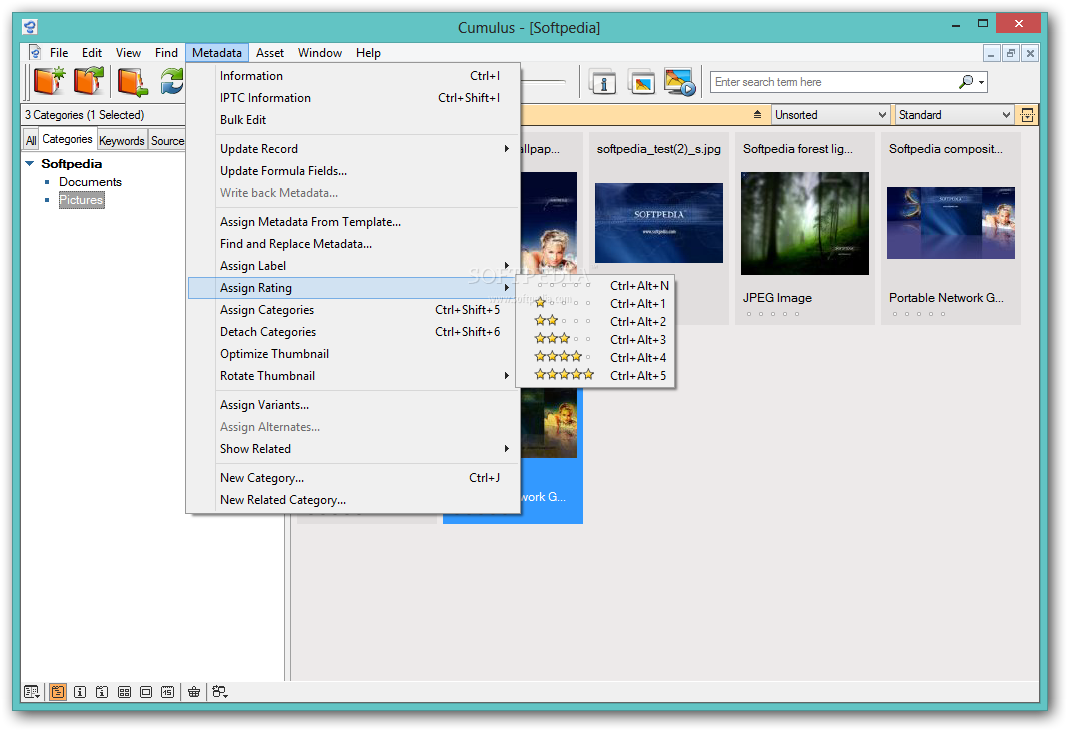Open the asset information window icon
This screenshot has height=731, width=1068.
[603, 82]
